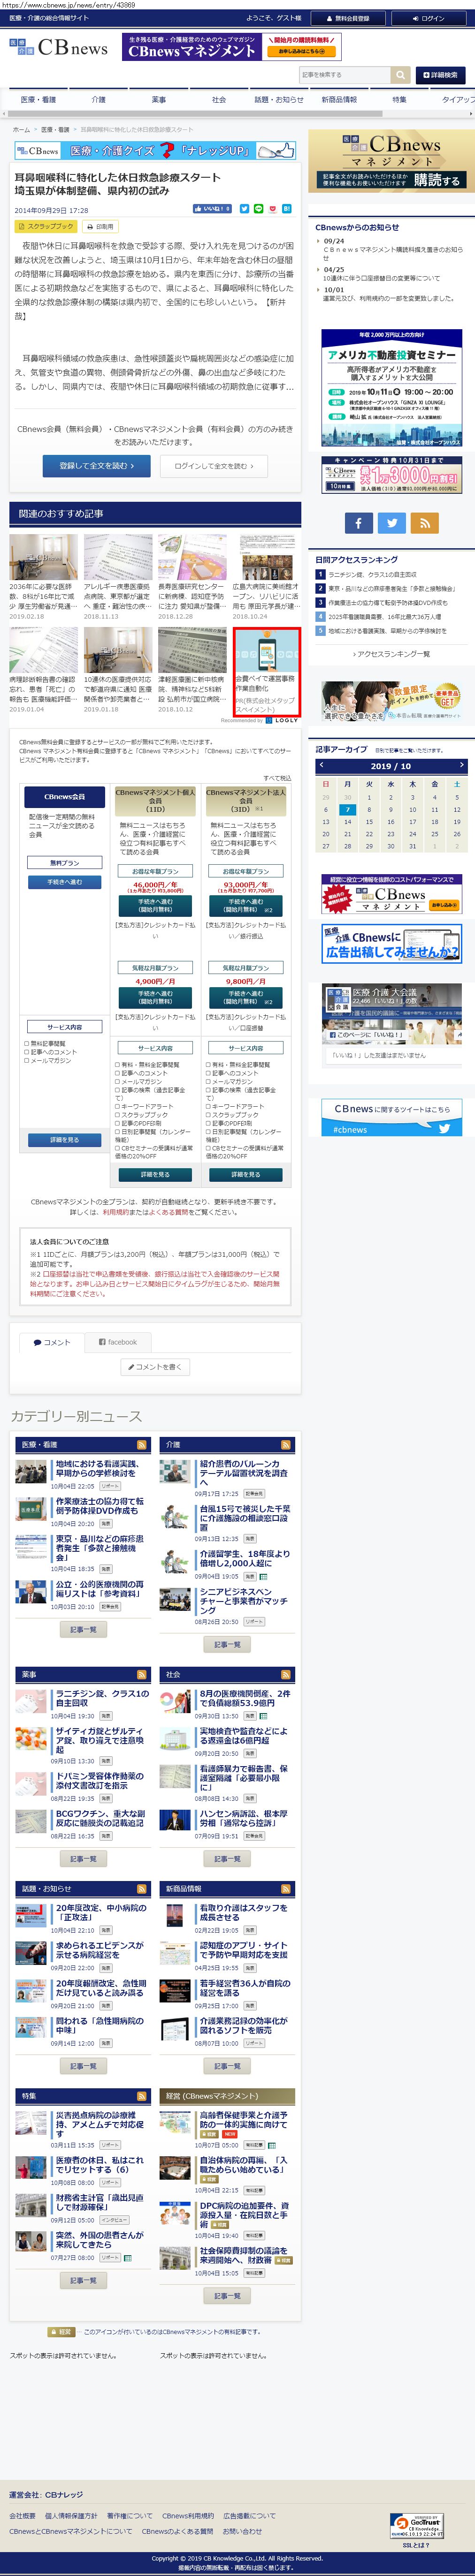This screenshot has height=2576, width=475.
Task: Open the 会費ペイで運営事務作業自動化 ad thumbnail
Action: pyautogui.click(x=266, y=651)
